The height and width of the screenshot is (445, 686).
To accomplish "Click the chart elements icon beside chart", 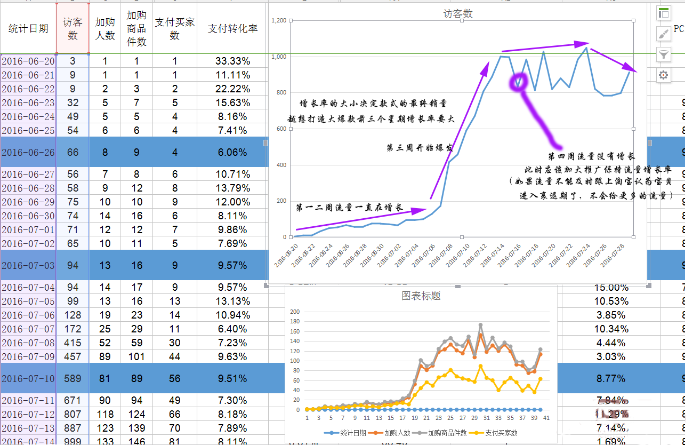I will tap(663, 12).
